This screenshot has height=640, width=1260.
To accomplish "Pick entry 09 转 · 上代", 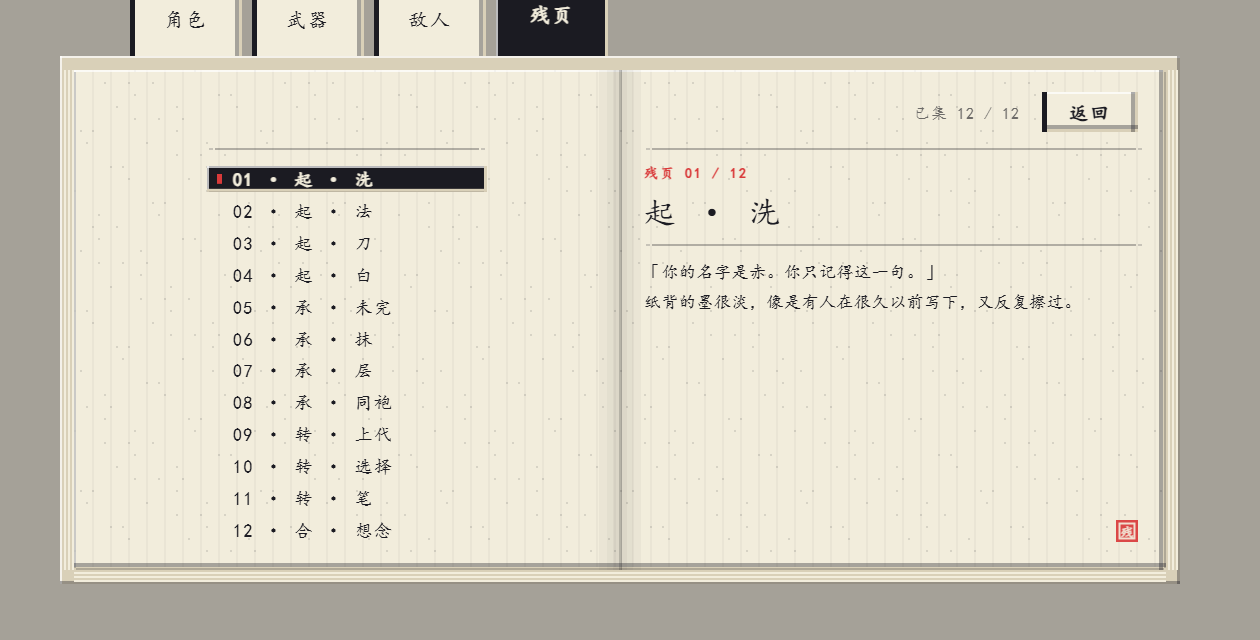I will (x=346, y=434).
